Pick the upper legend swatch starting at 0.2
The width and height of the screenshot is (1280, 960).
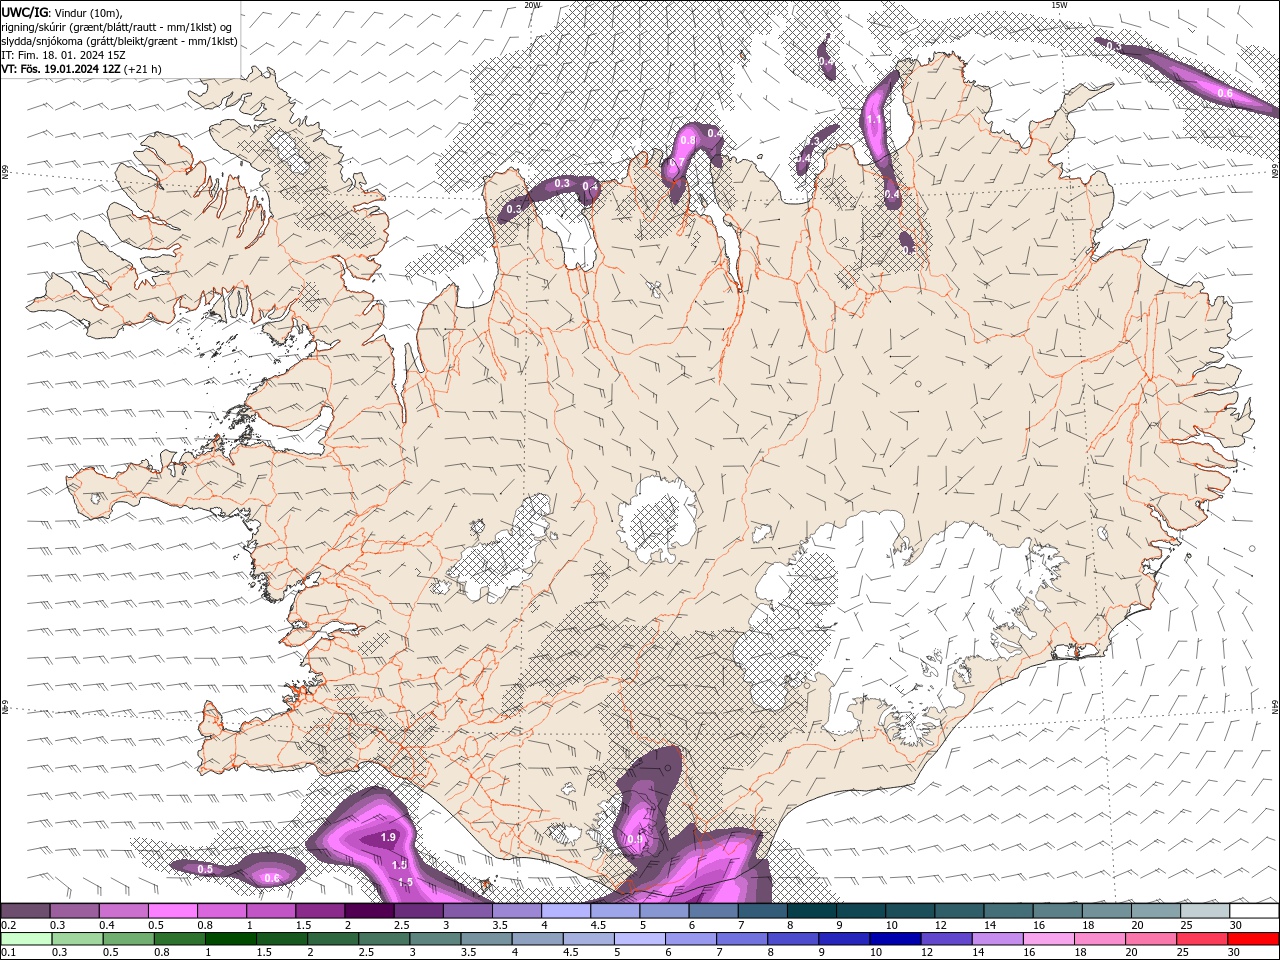(x=25, y=911)
